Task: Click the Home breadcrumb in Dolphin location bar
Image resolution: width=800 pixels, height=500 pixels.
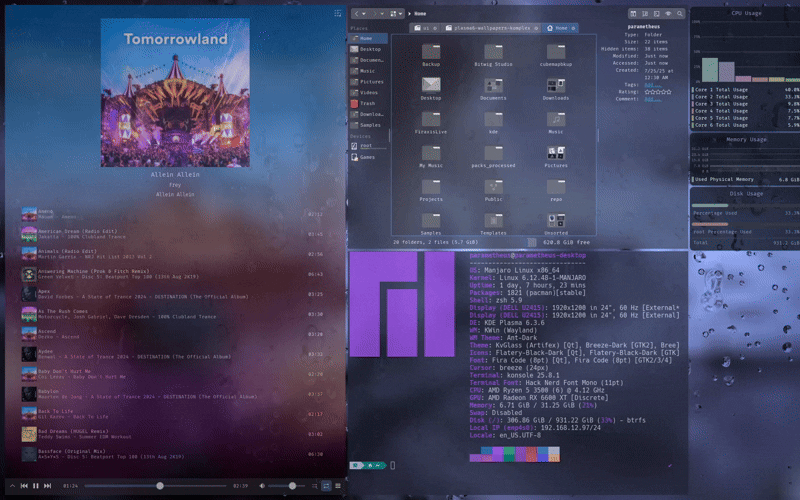Action: coord(420,14)
